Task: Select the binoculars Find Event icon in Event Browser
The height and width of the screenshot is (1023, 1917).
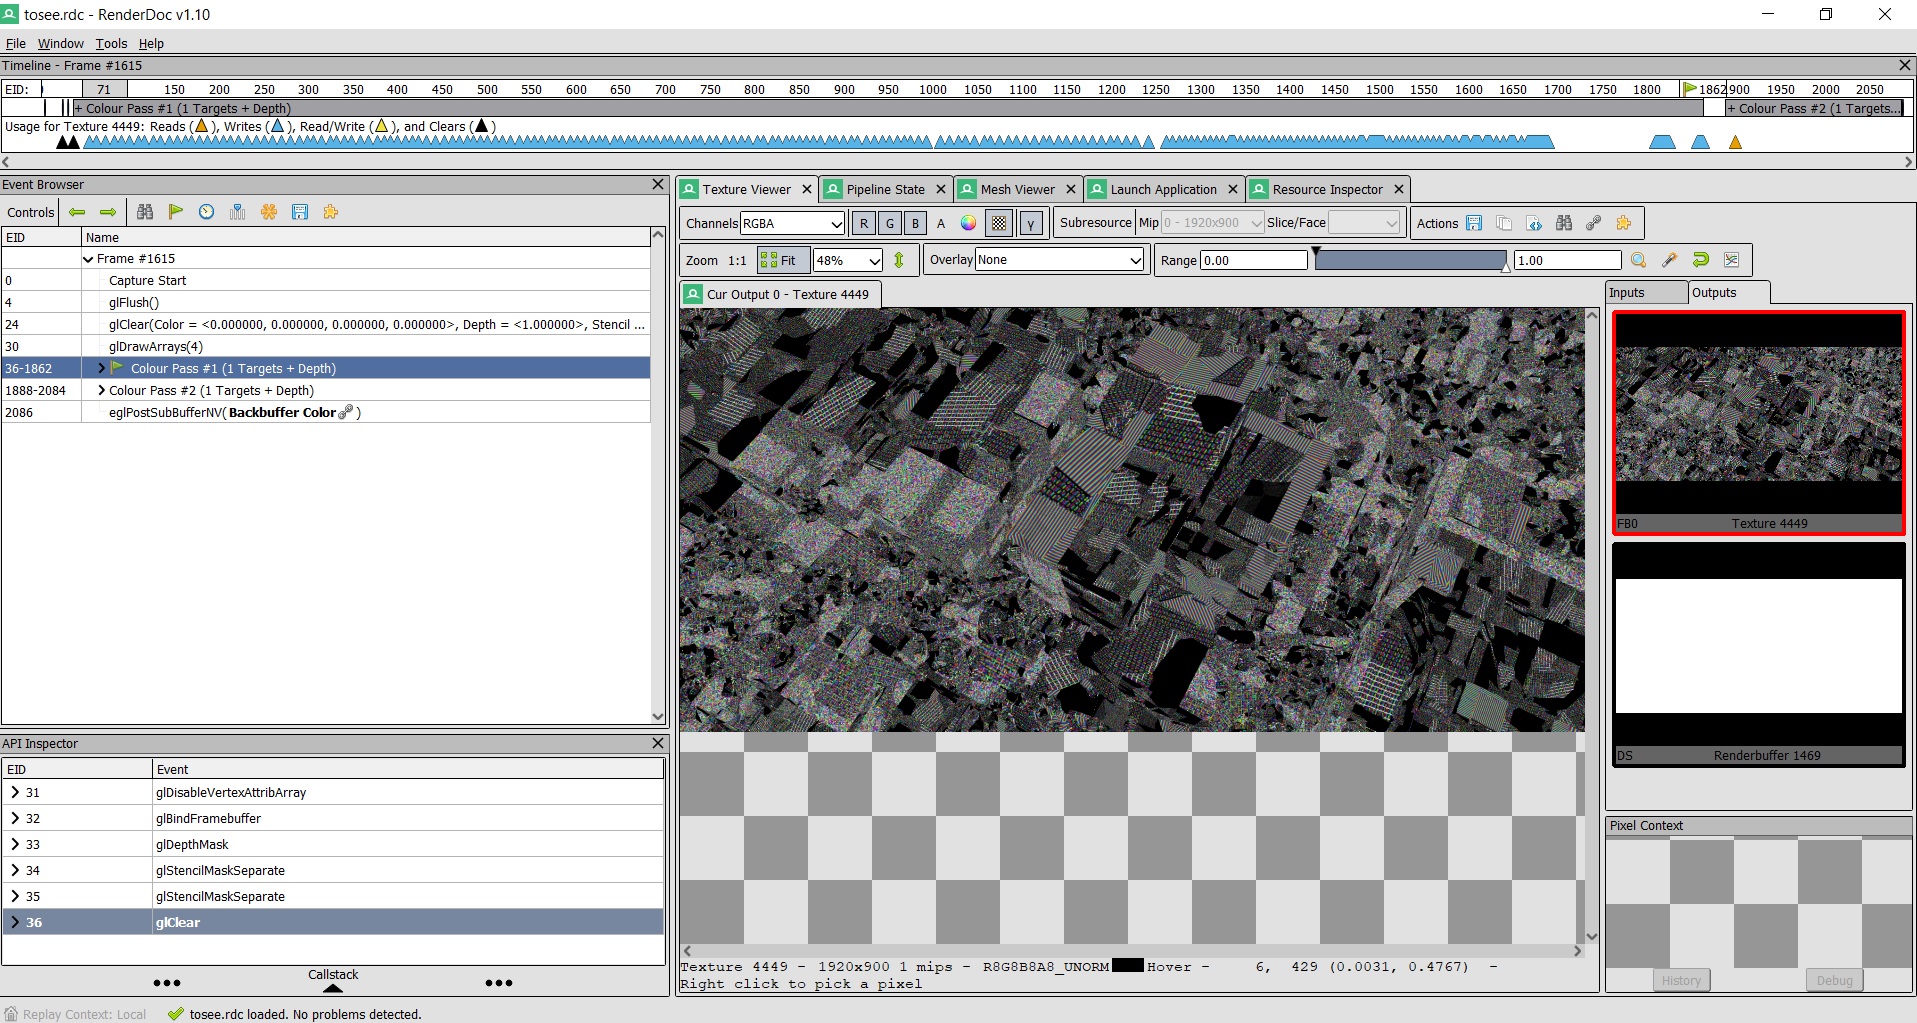Action: 145,212
